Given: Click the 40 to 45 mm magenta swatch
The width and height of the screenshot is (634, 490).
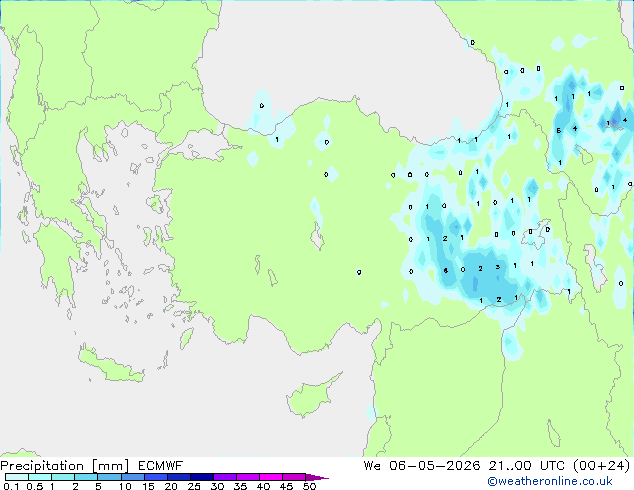Looking at the screenshot, I should pyautogui.click(x=271, y=477).
